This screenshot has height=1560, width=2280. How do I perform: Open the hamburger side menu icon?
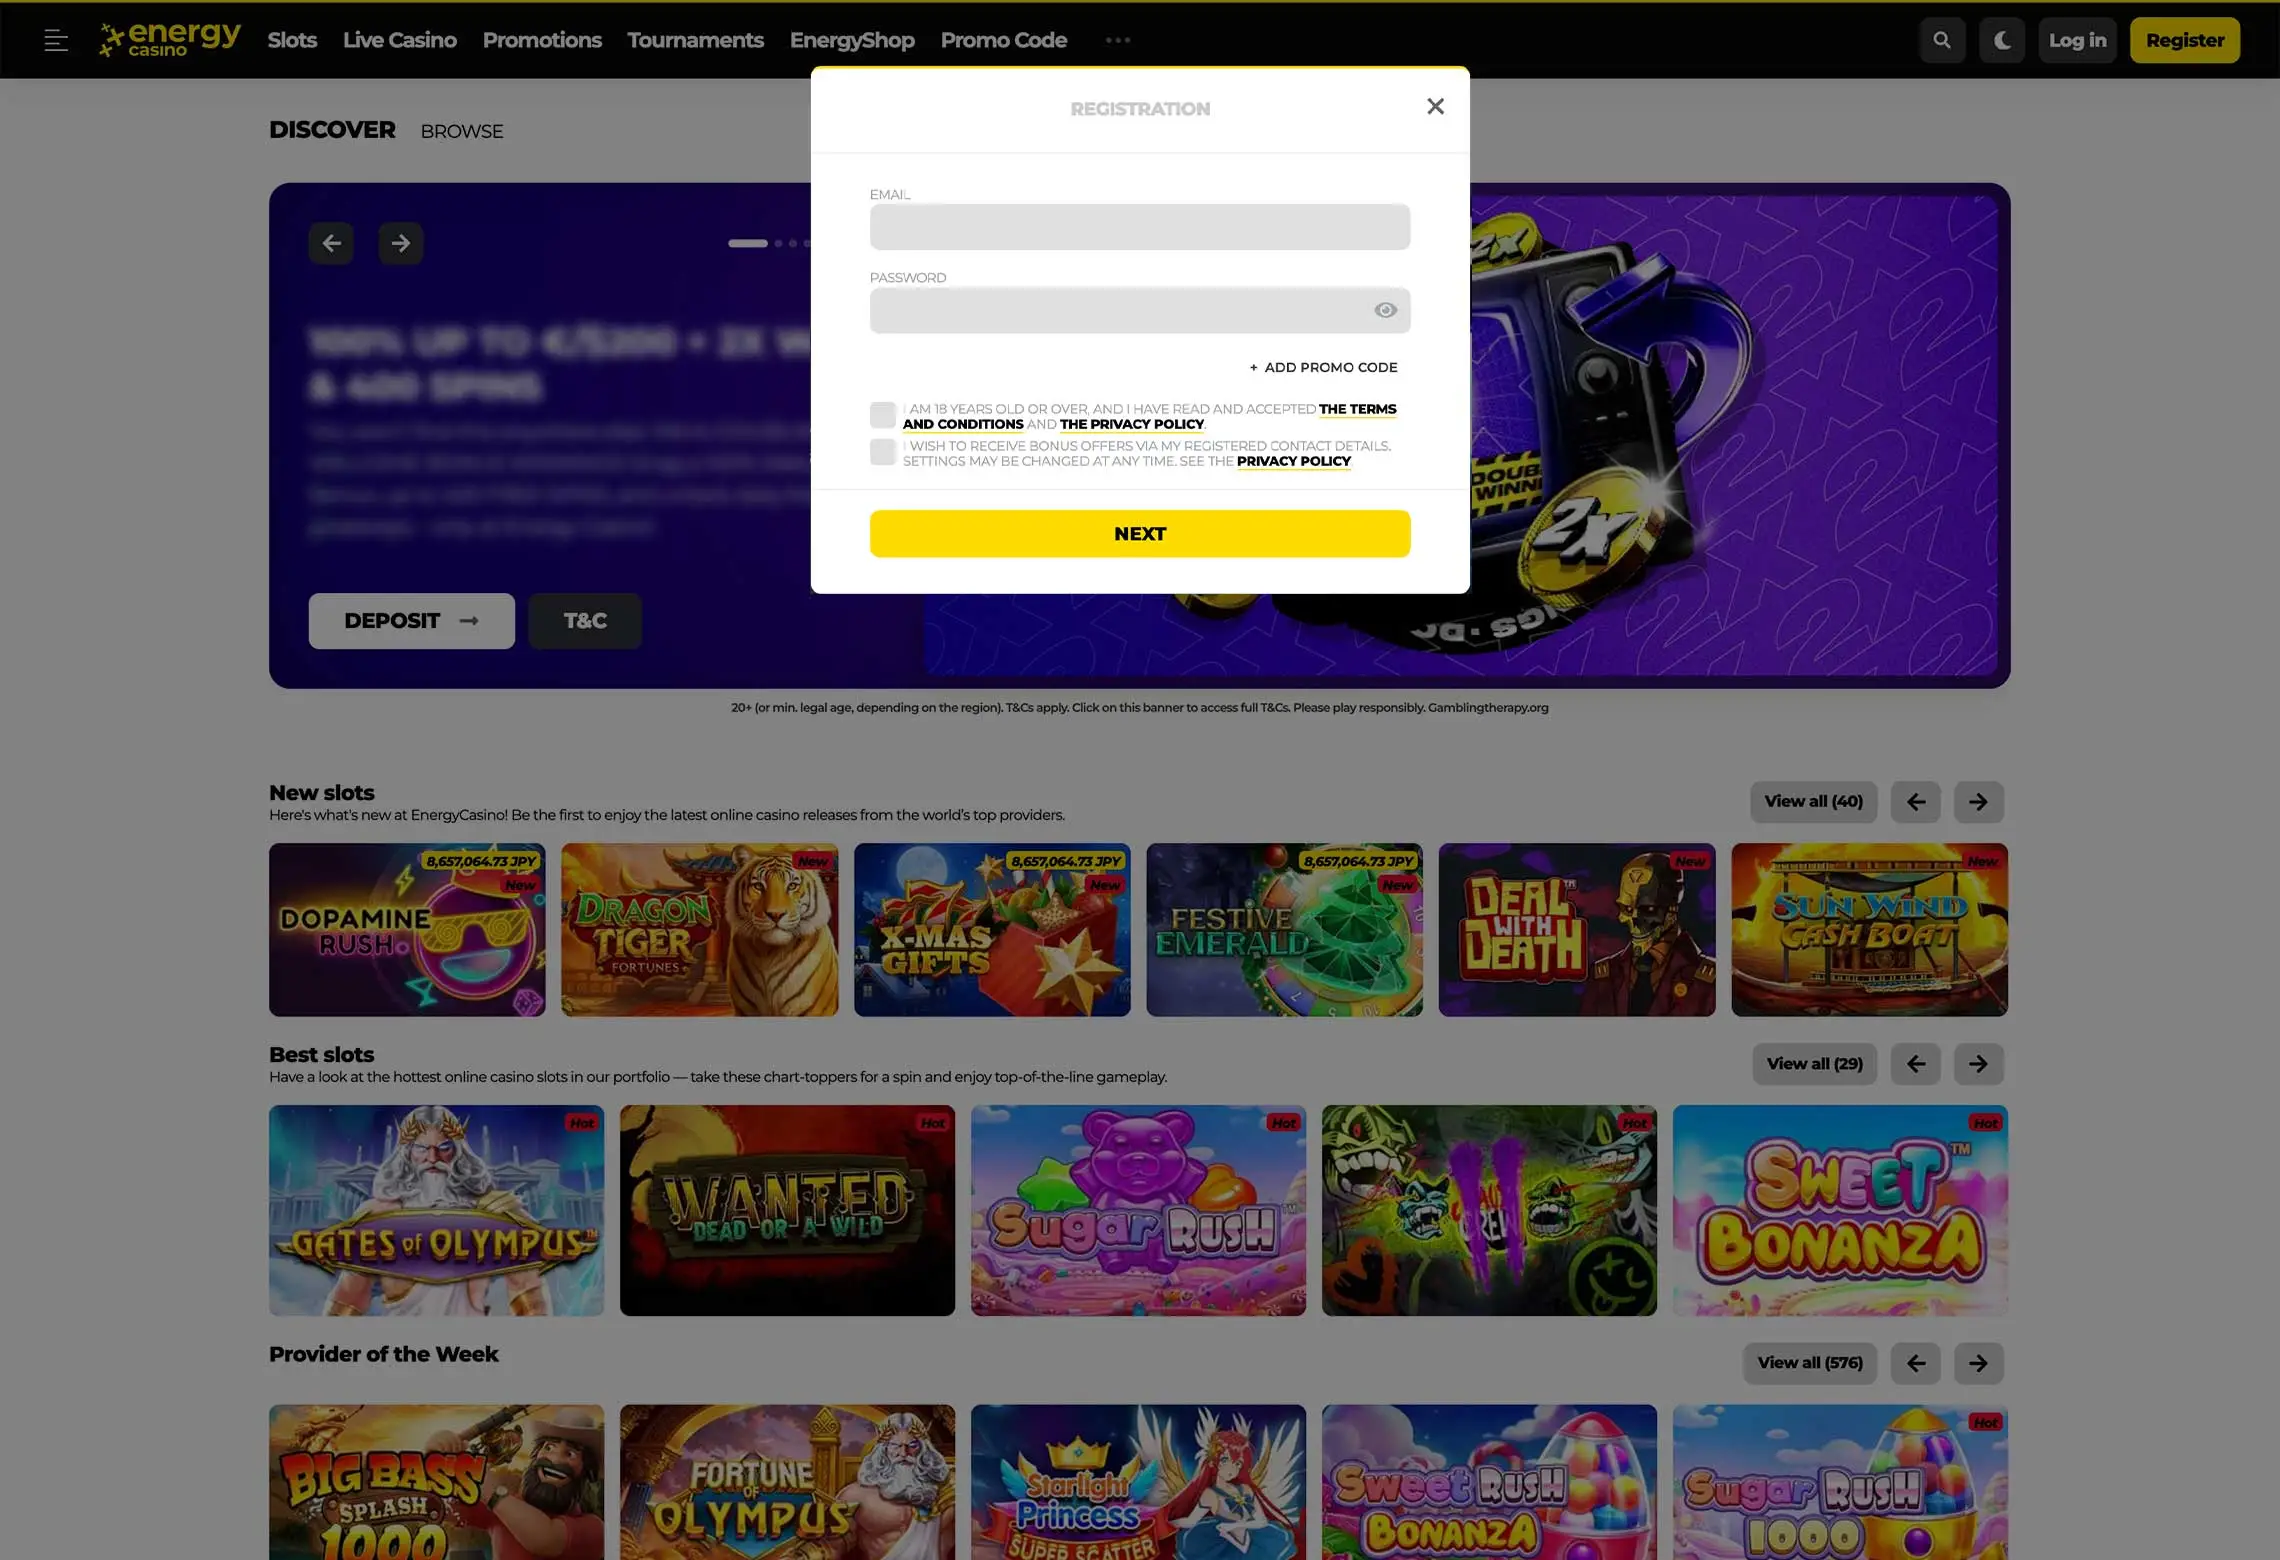pyautogui.click(x=56, y=40)
